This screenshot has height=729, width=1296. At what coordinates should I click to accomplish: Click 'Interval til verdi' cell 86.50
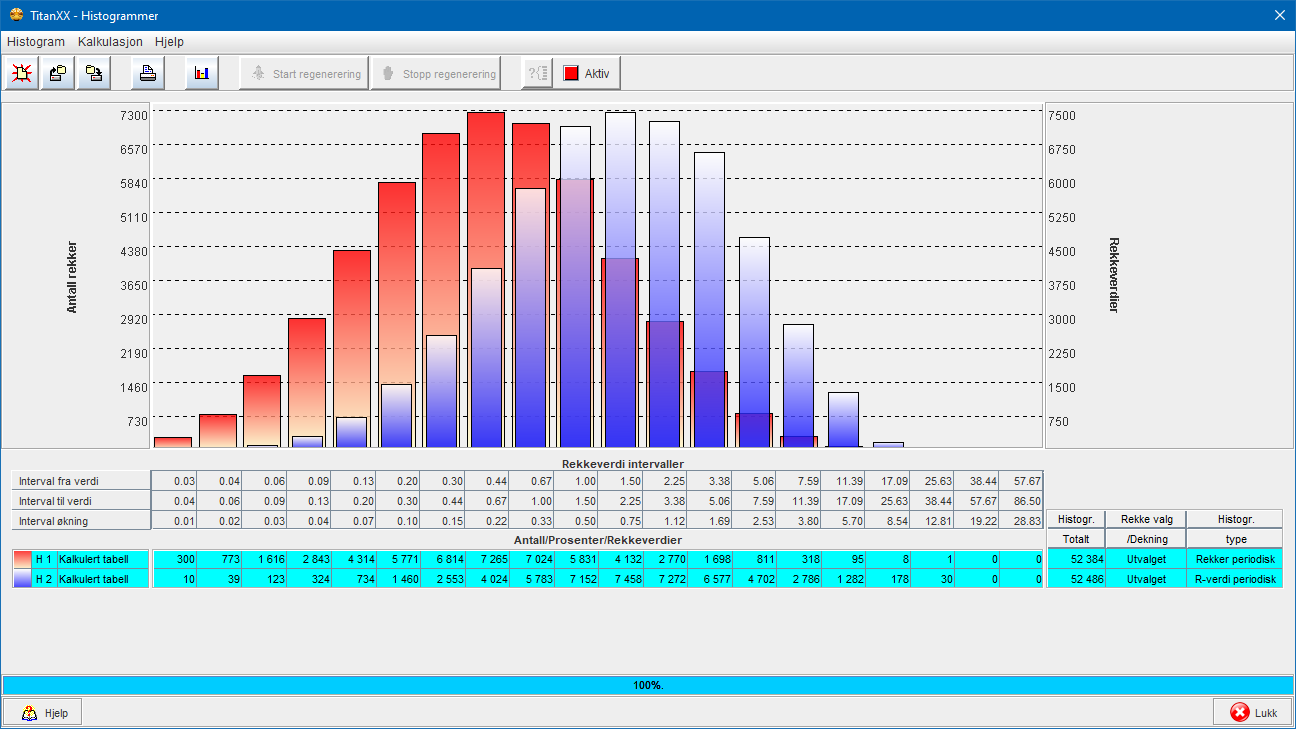pyautogui.click(x=1023, y=501)
